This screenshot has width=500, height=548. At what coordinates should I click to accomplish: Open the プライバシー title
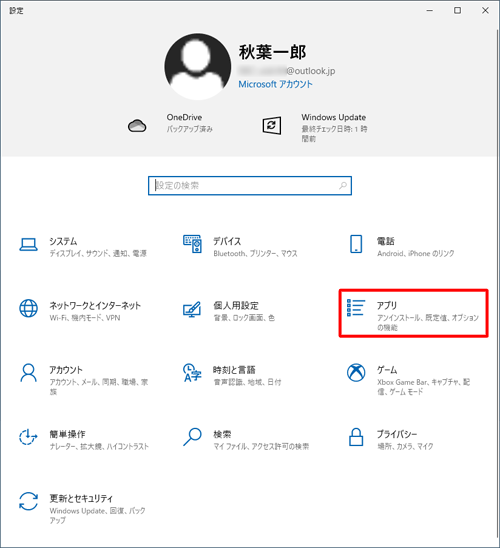[x=397, y=434]
